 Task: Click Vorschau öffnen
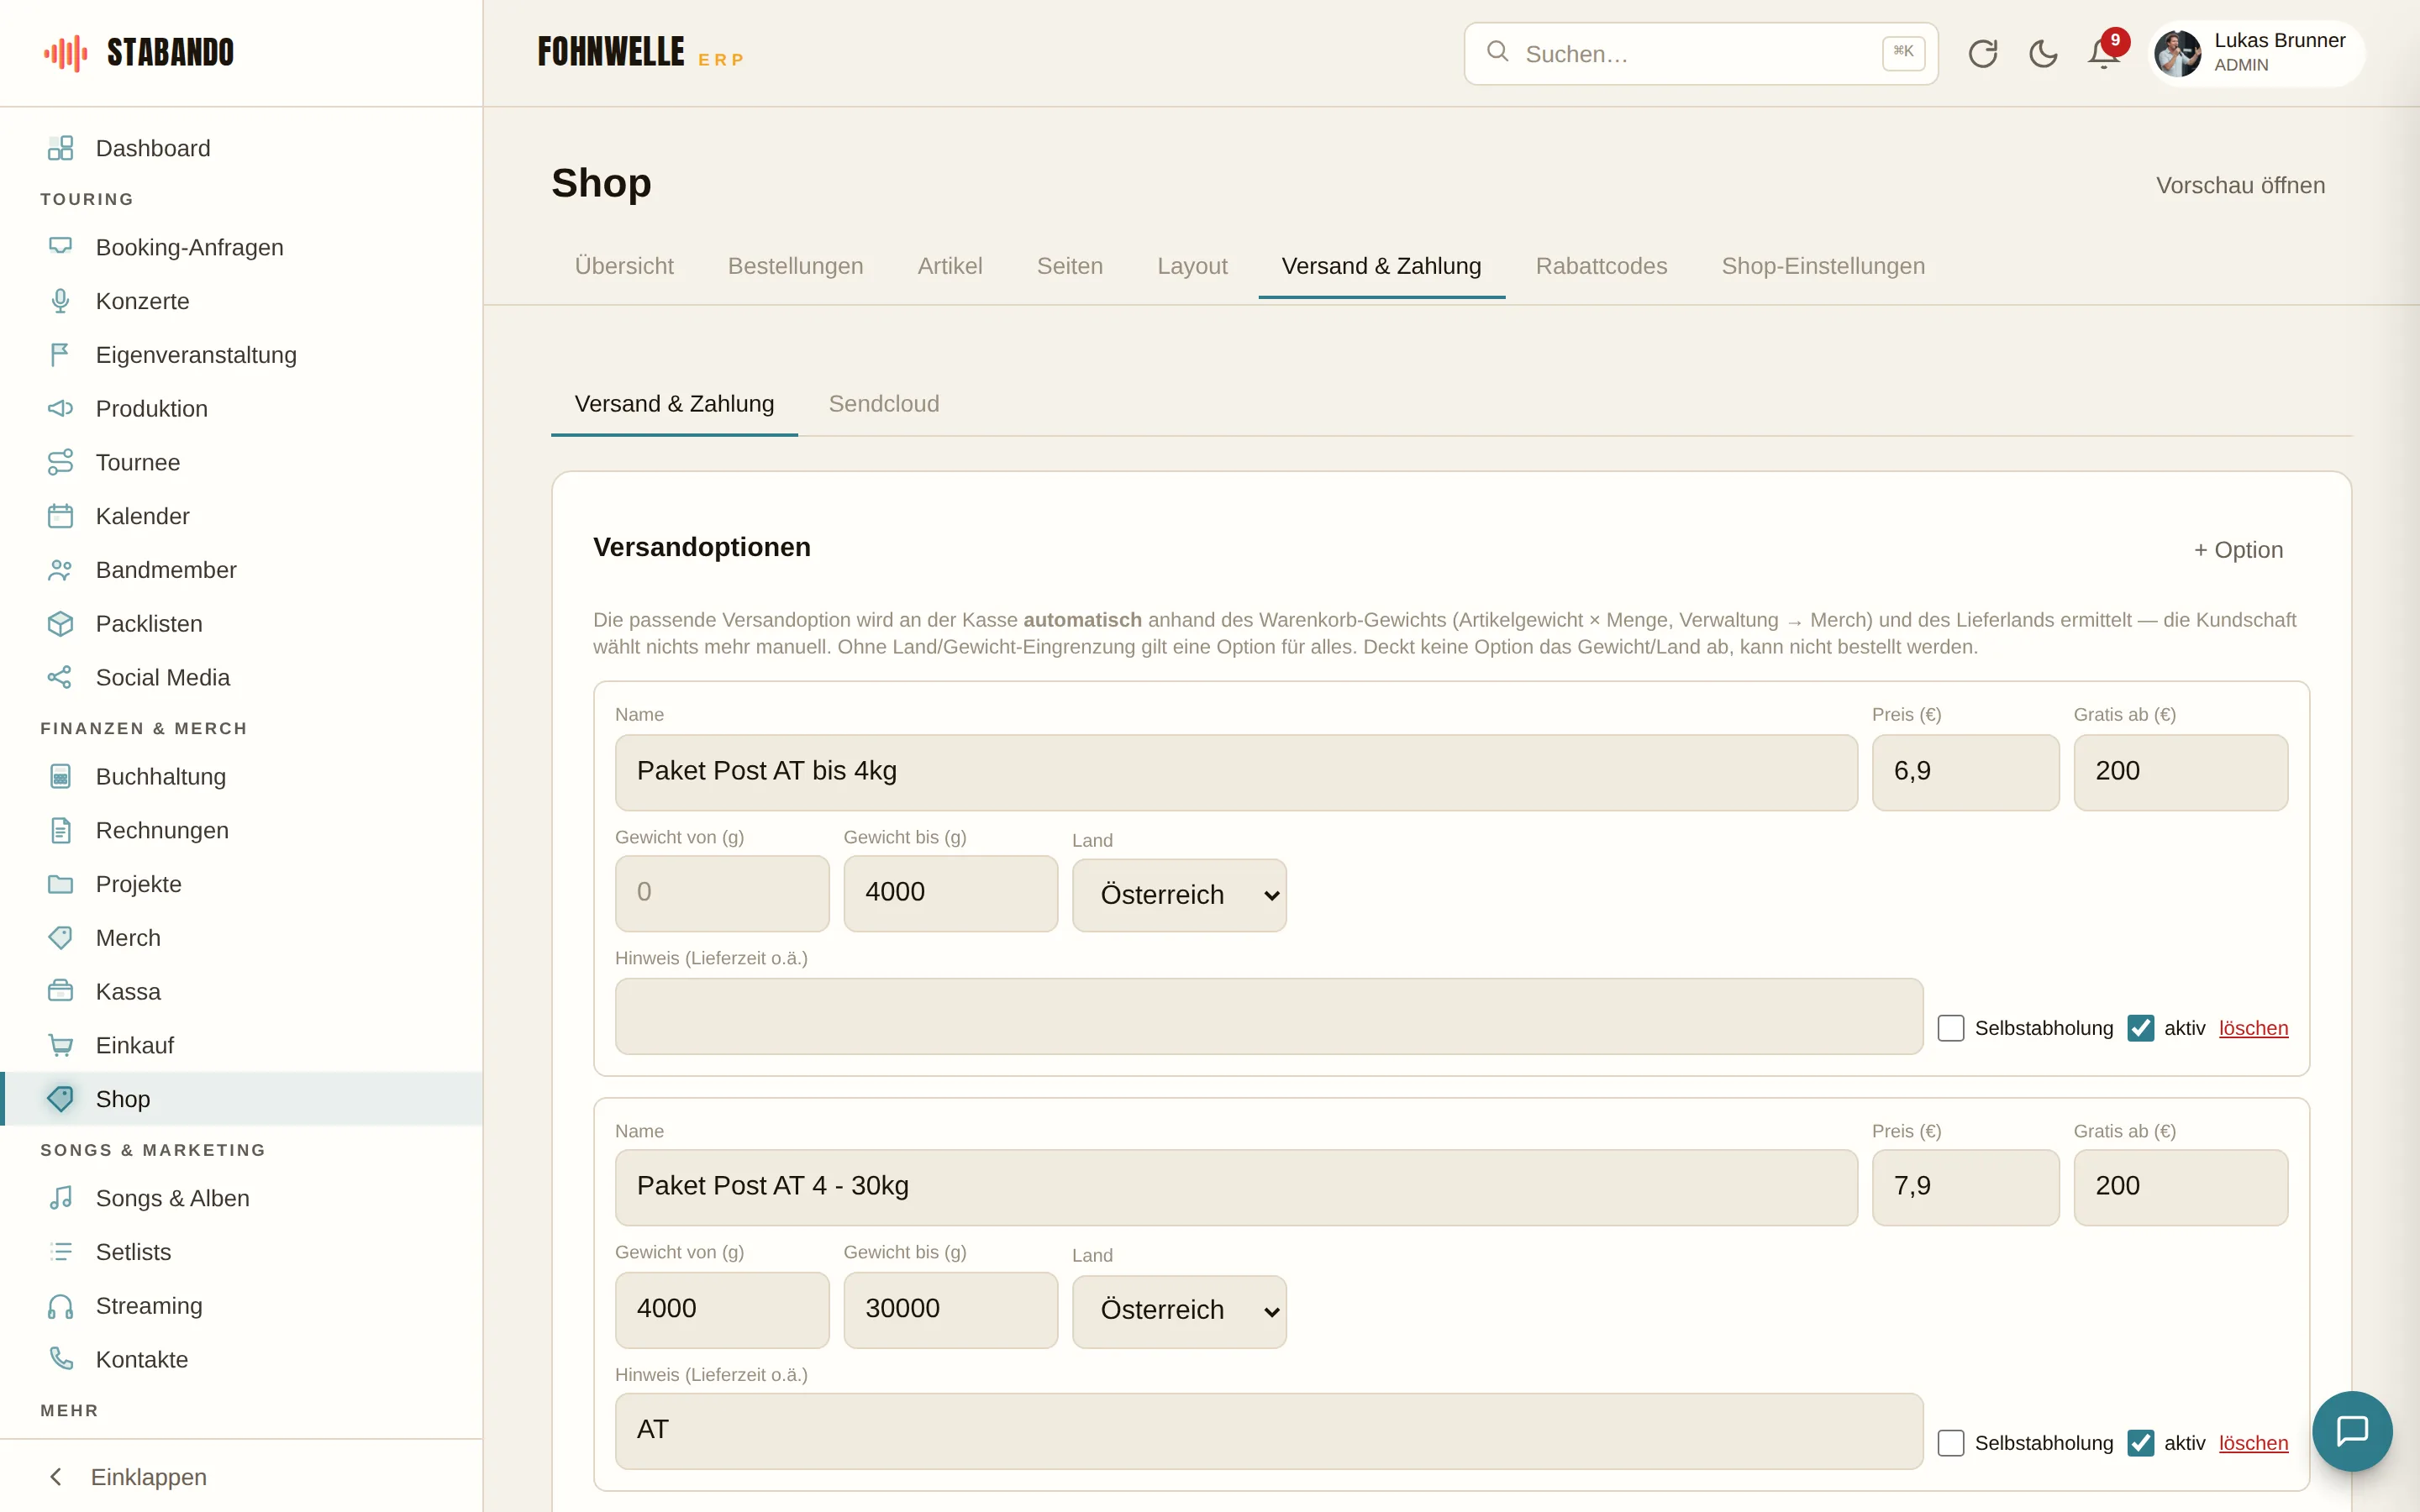[x=2240, y=186]
